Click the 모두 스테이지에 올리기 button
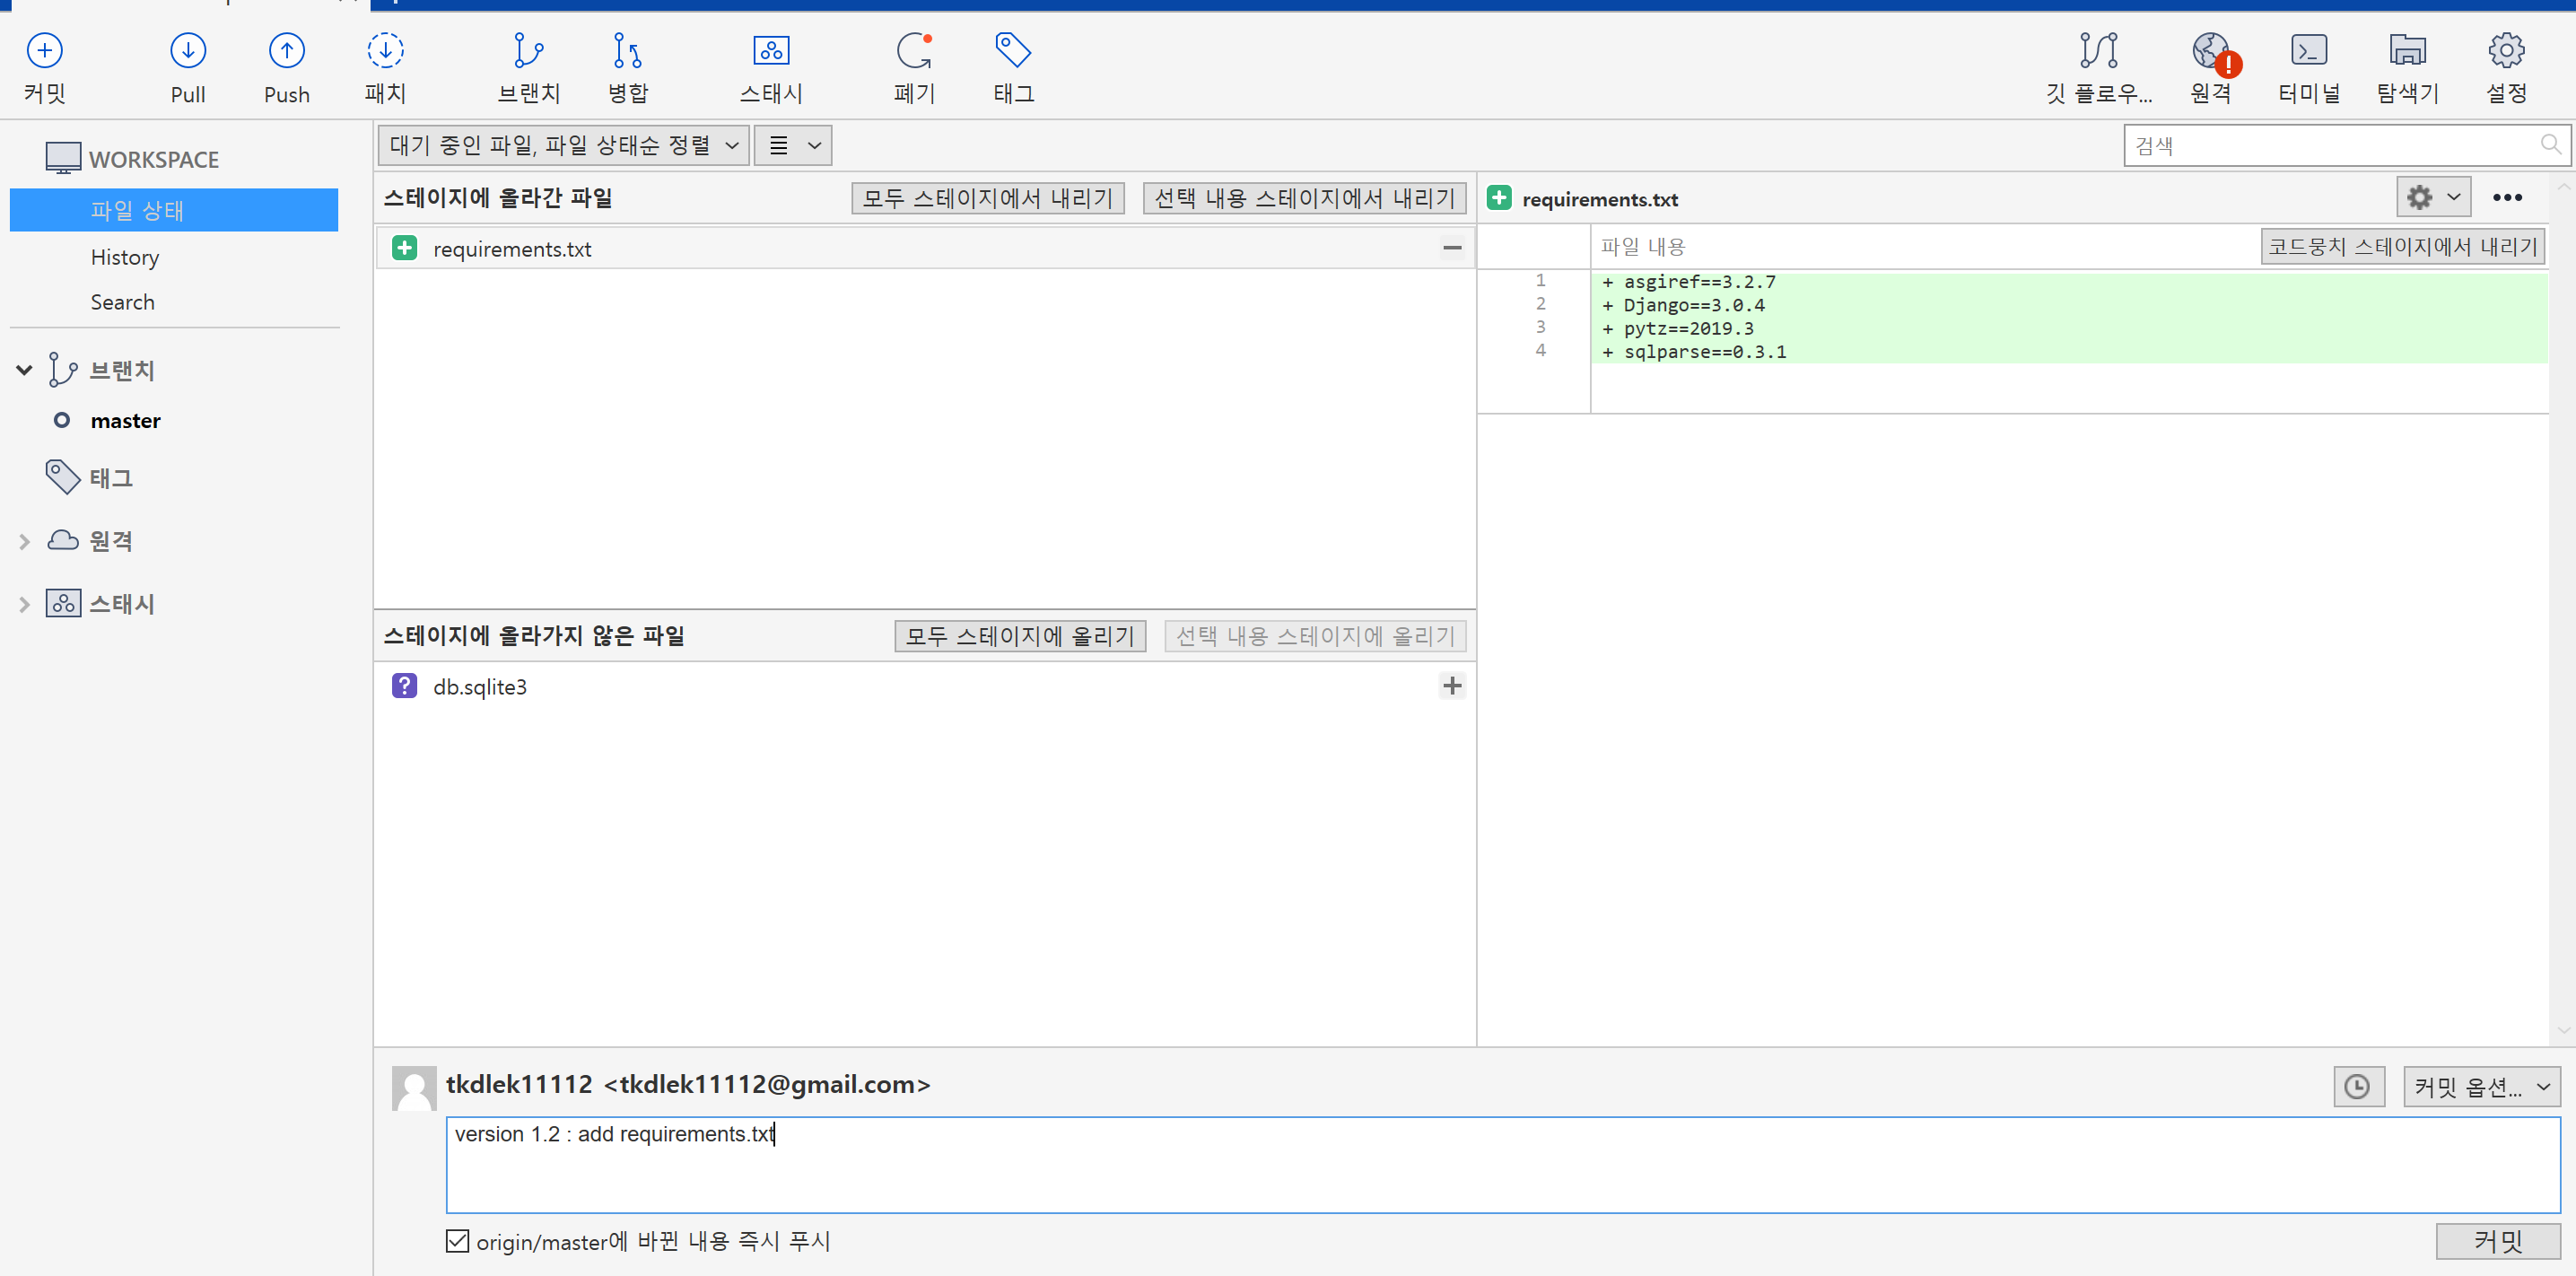This screenshot has height=1276, width=2576. pos(1019,636)
